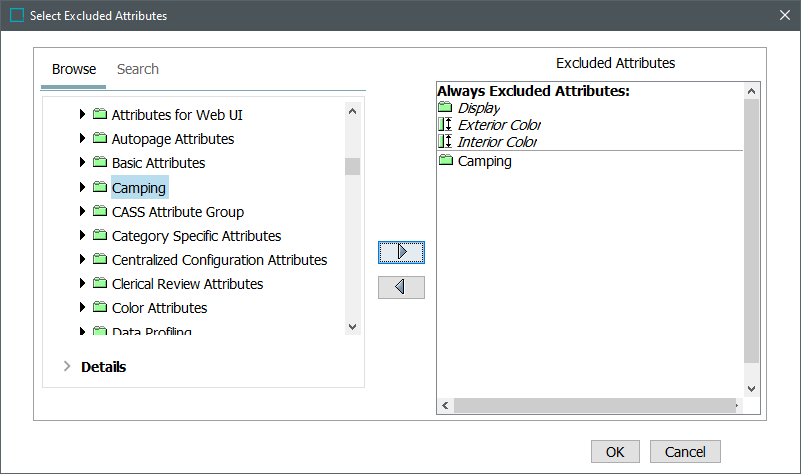This screenshot has height=474, width=801.
Task: Expand the Attributes for Web UI node
Action: [x=83, y=115]
